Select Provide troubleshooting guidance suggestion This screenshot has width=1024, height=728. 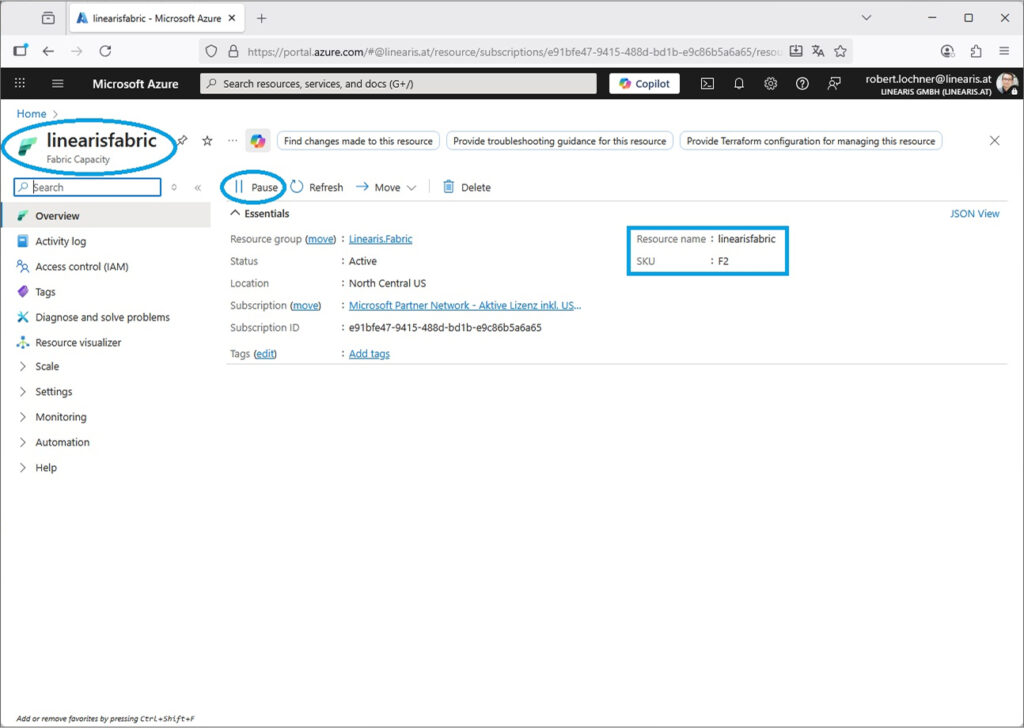click(x=560, y=141)
